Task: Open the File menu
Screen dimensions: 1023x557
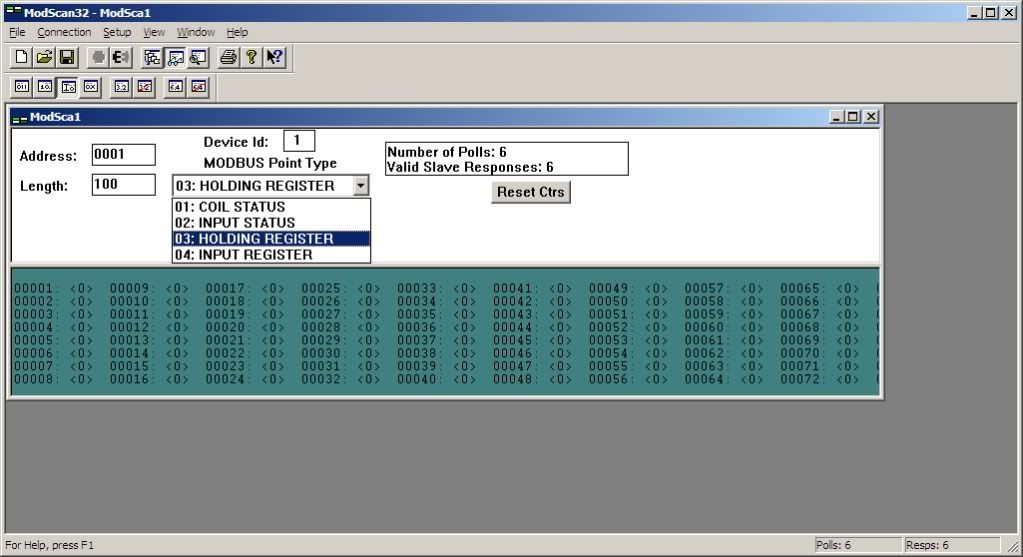Action: (x=17, y=32)
